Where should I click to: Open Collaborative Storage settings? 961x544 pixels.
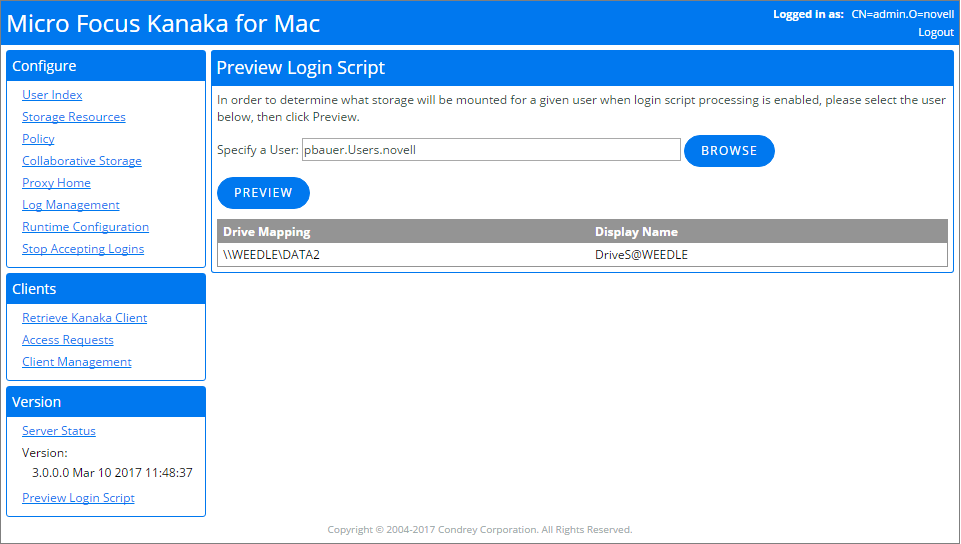(82, 161)
